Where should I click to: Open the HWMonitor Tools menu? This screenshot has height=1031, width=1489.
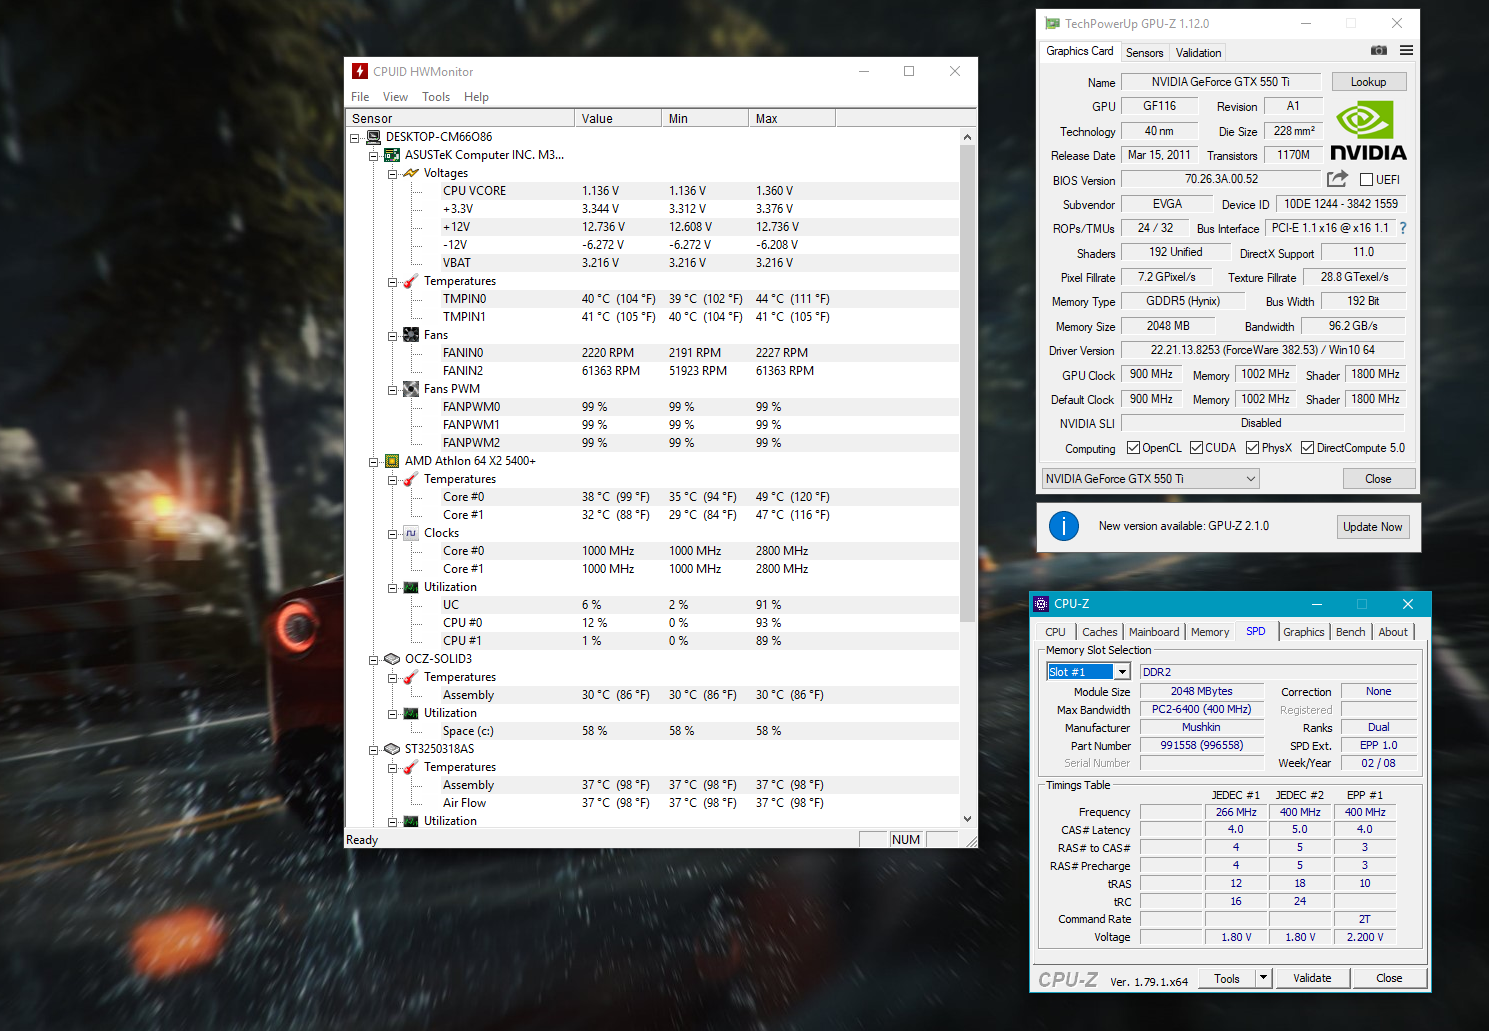(436, 97)
